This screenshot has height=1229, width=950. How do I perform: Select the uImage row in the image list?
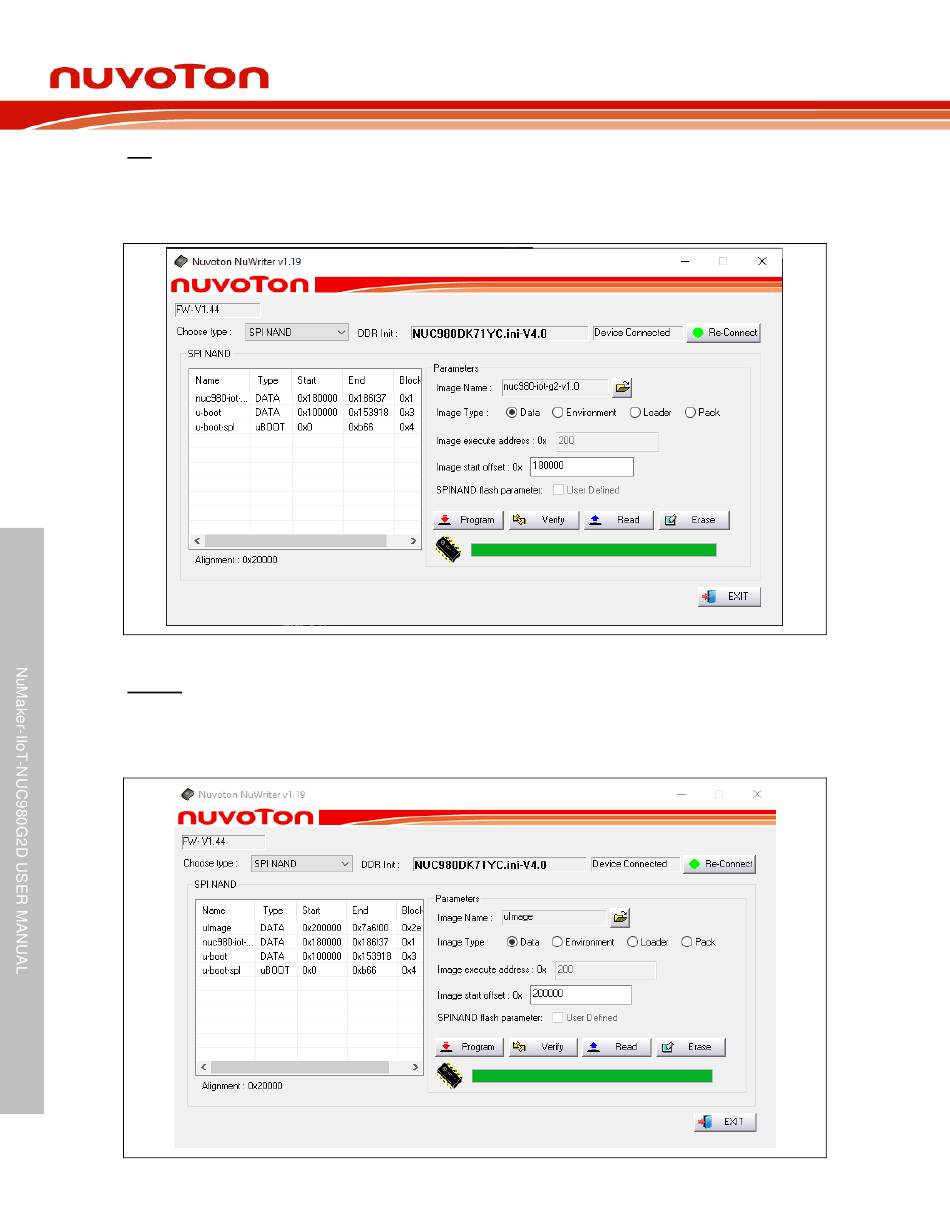click(x=310, y=927)
